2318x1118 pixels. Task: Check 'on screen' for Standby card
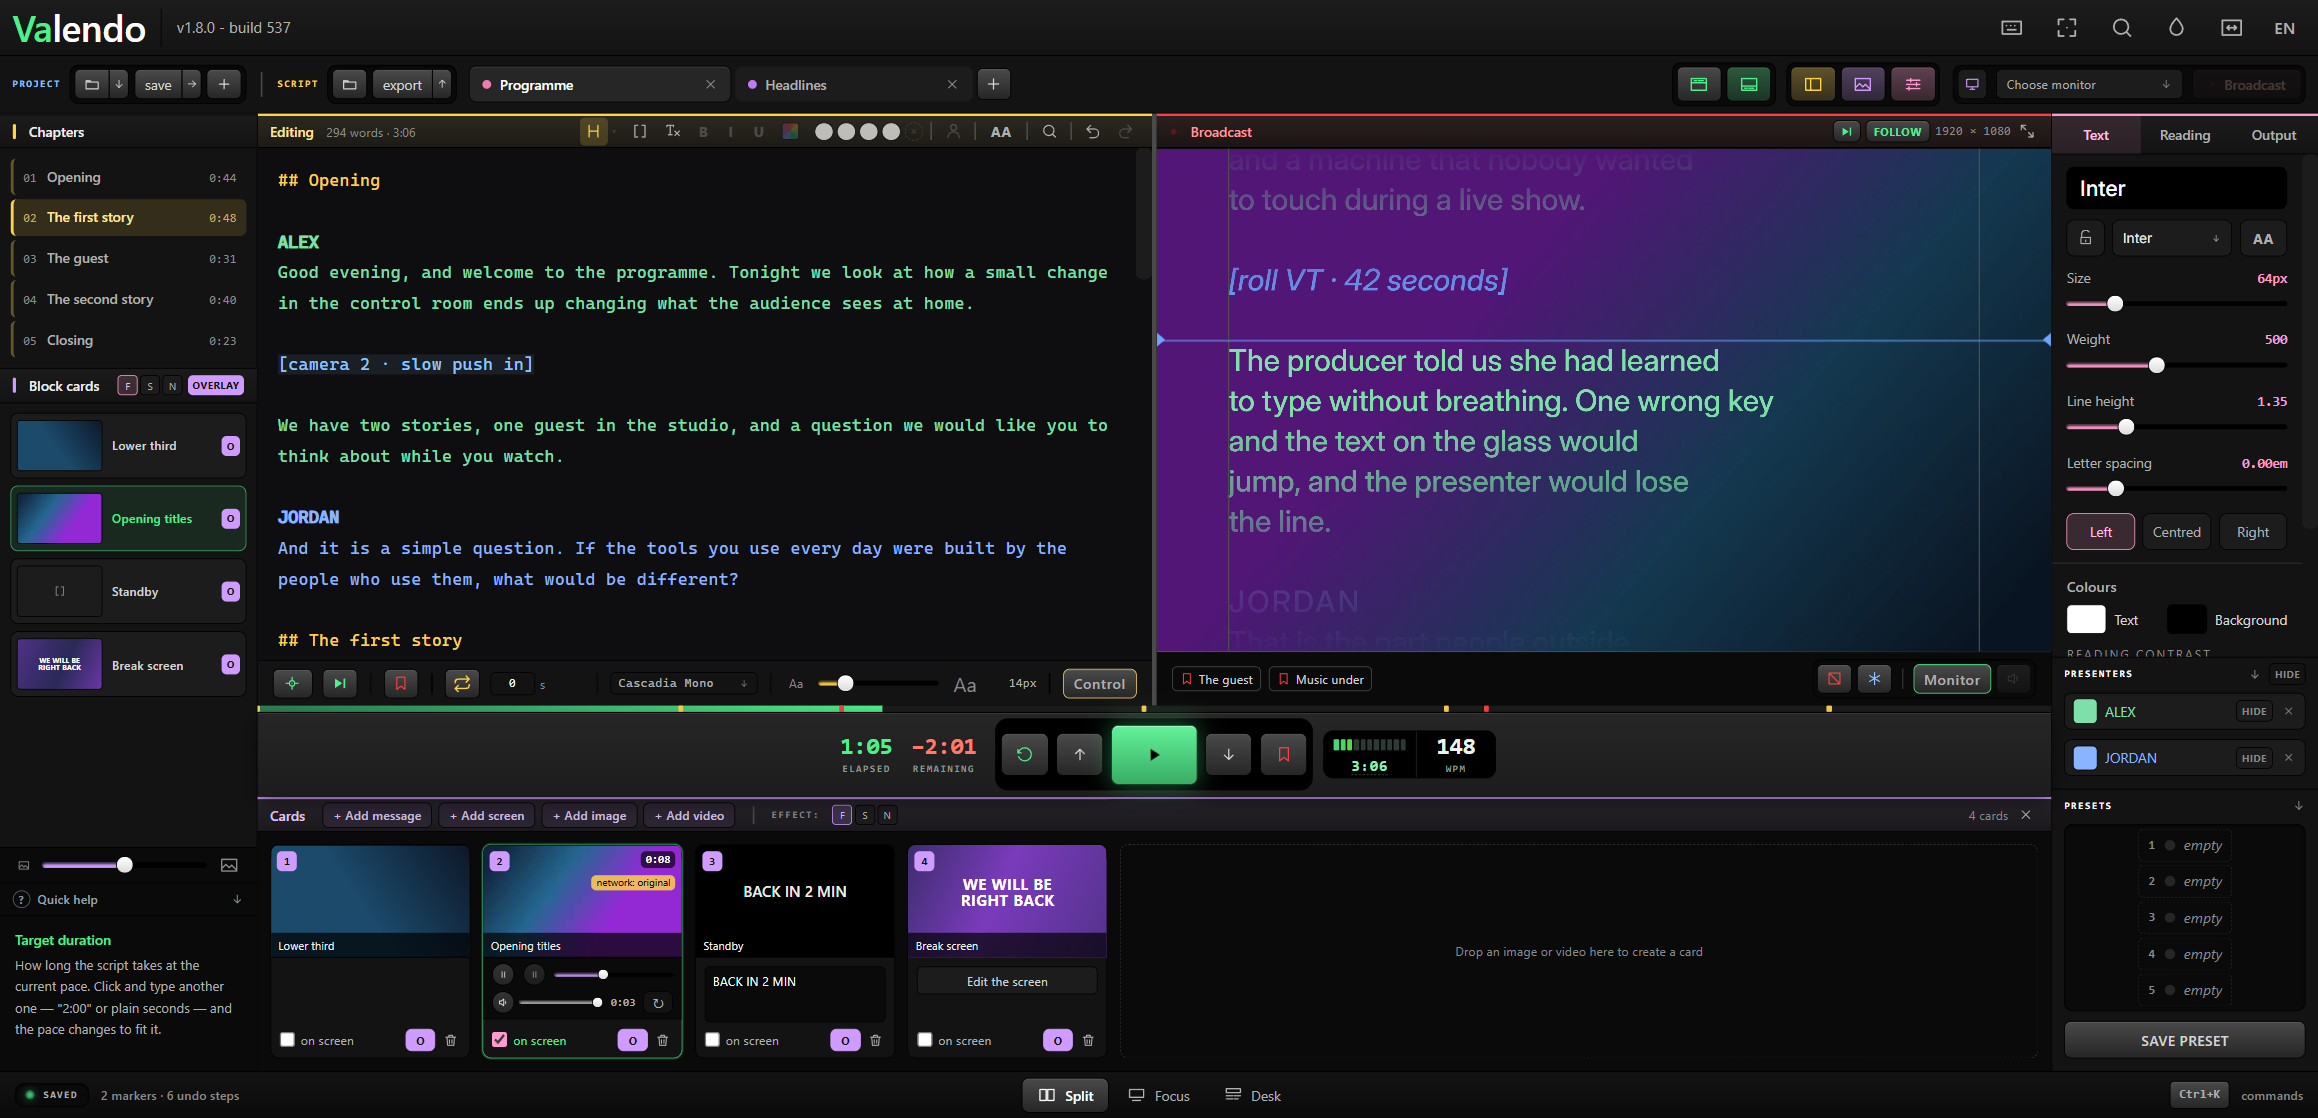(713, 1040)
